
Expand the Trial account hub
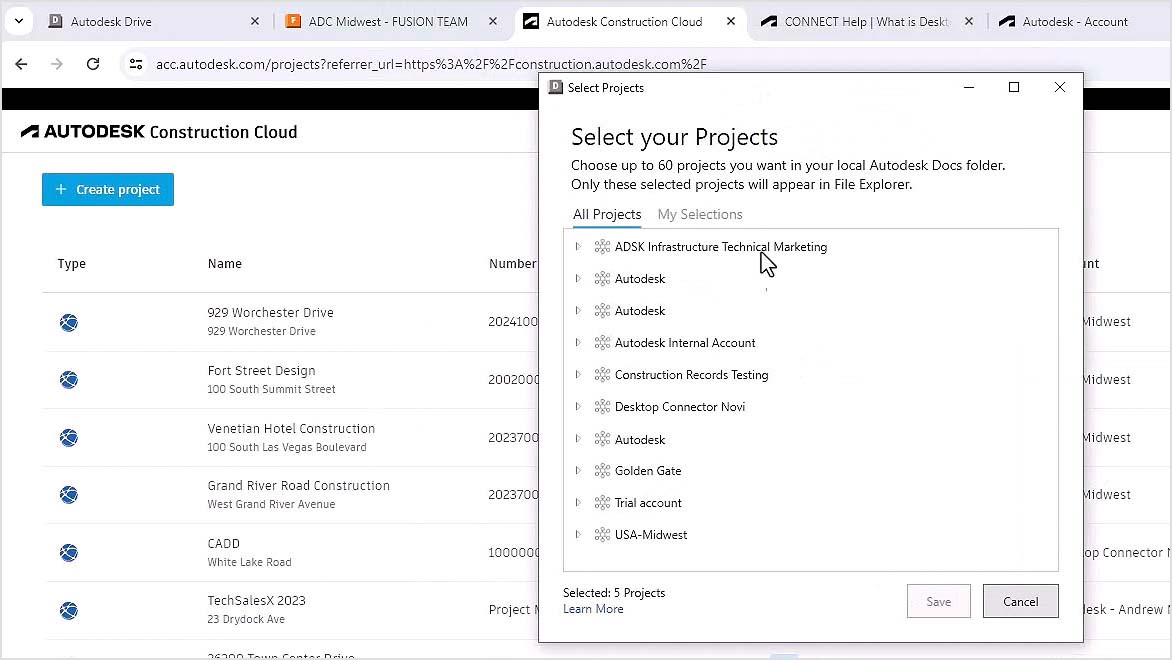pyautogui.click(x=578, y=503)
